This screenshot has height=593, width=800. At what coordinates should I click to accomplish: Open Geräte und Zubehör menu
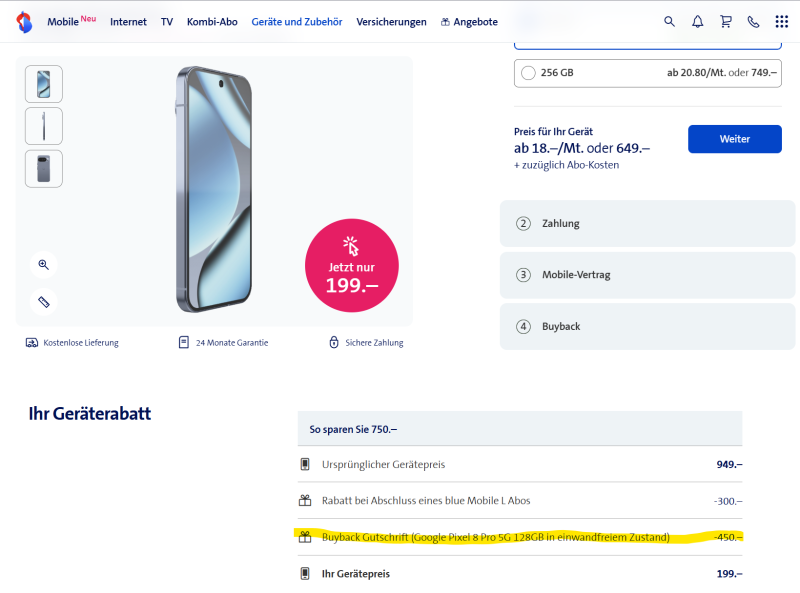tap(297, 22)
